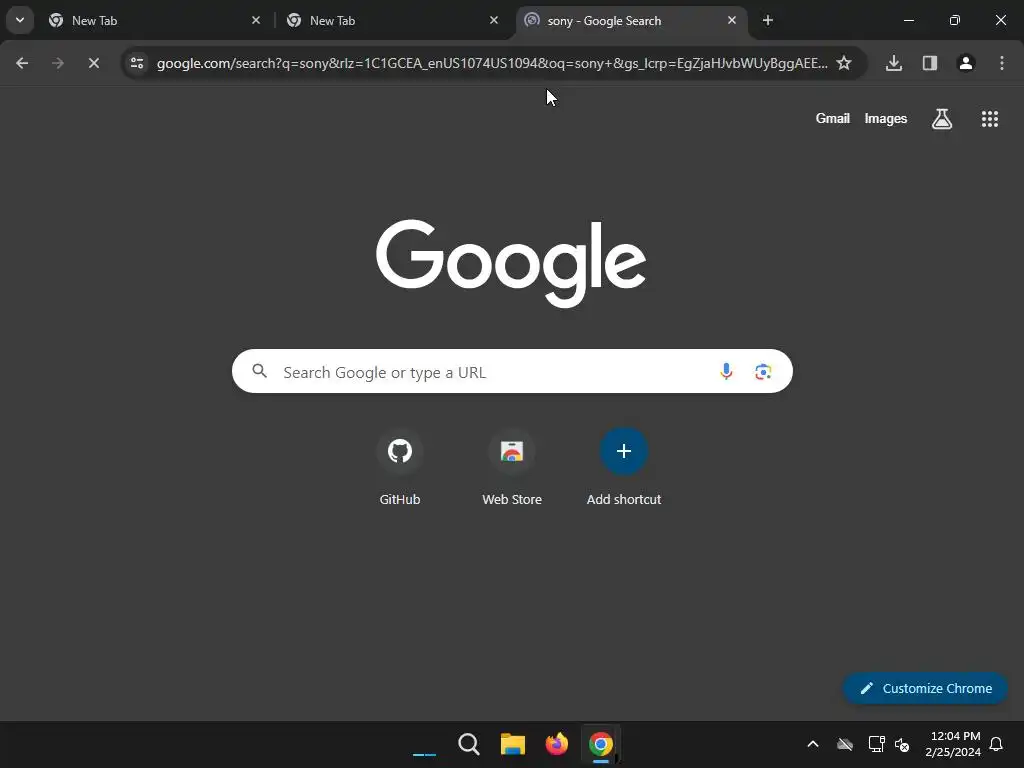Viewport: 1024px width, 768px height.
Task: Open Windows taskbar search
Action: [x=469, y=744]
